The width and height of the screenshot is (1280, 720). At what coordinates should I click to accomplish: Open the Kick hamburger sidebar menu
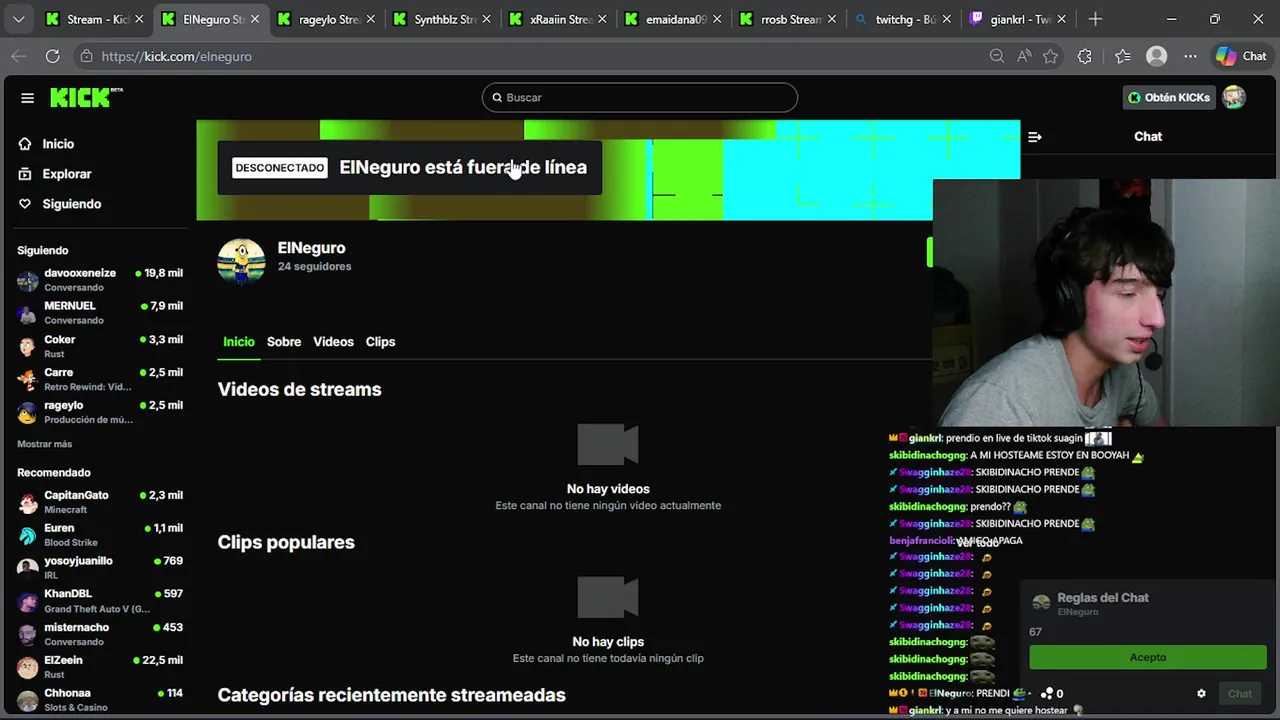pos(27,98)
